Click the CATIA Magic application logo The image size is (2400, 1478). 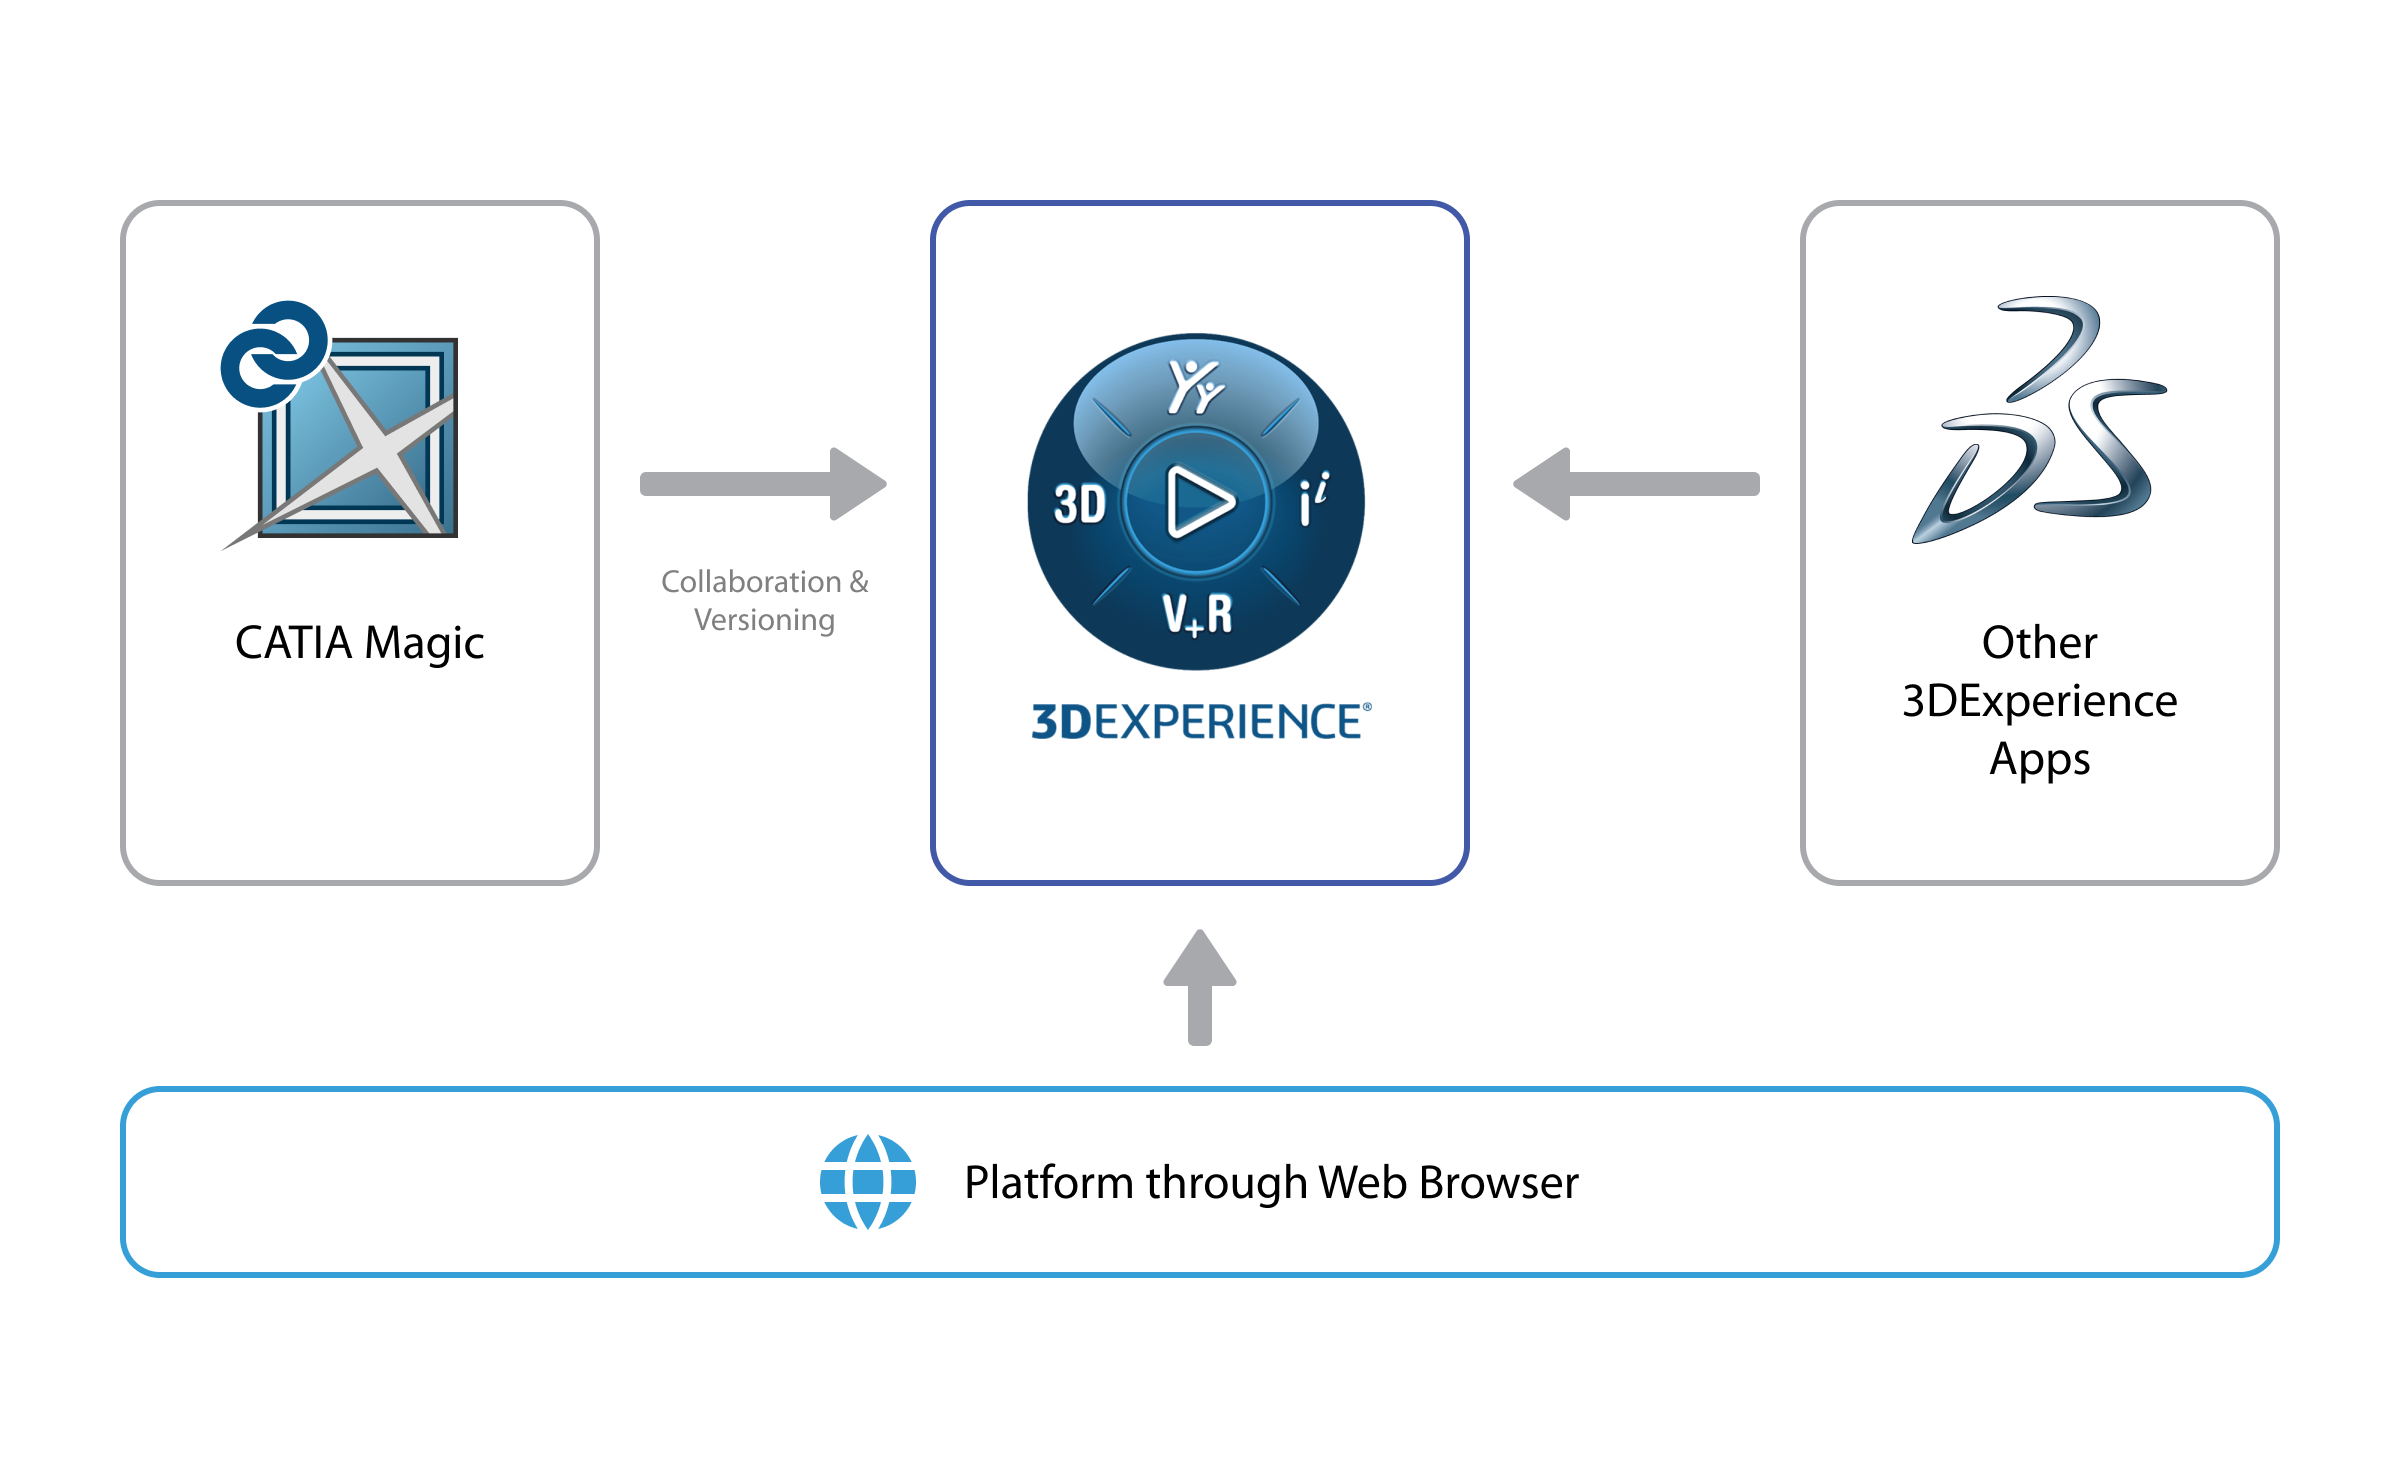coord(360,440)
